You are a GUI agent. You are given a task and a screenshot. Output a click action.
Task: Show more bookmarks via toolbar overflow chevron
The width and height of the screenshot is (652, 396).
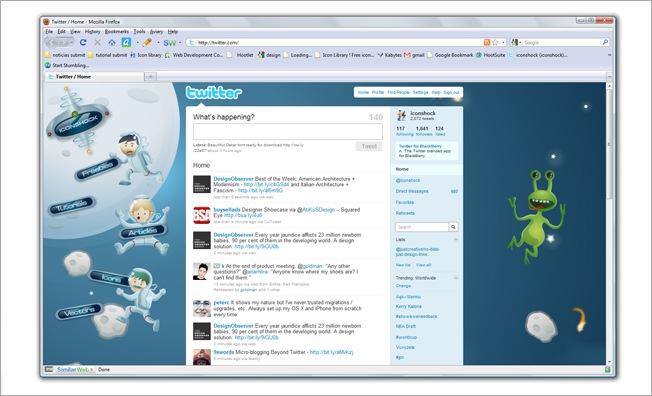609,55
